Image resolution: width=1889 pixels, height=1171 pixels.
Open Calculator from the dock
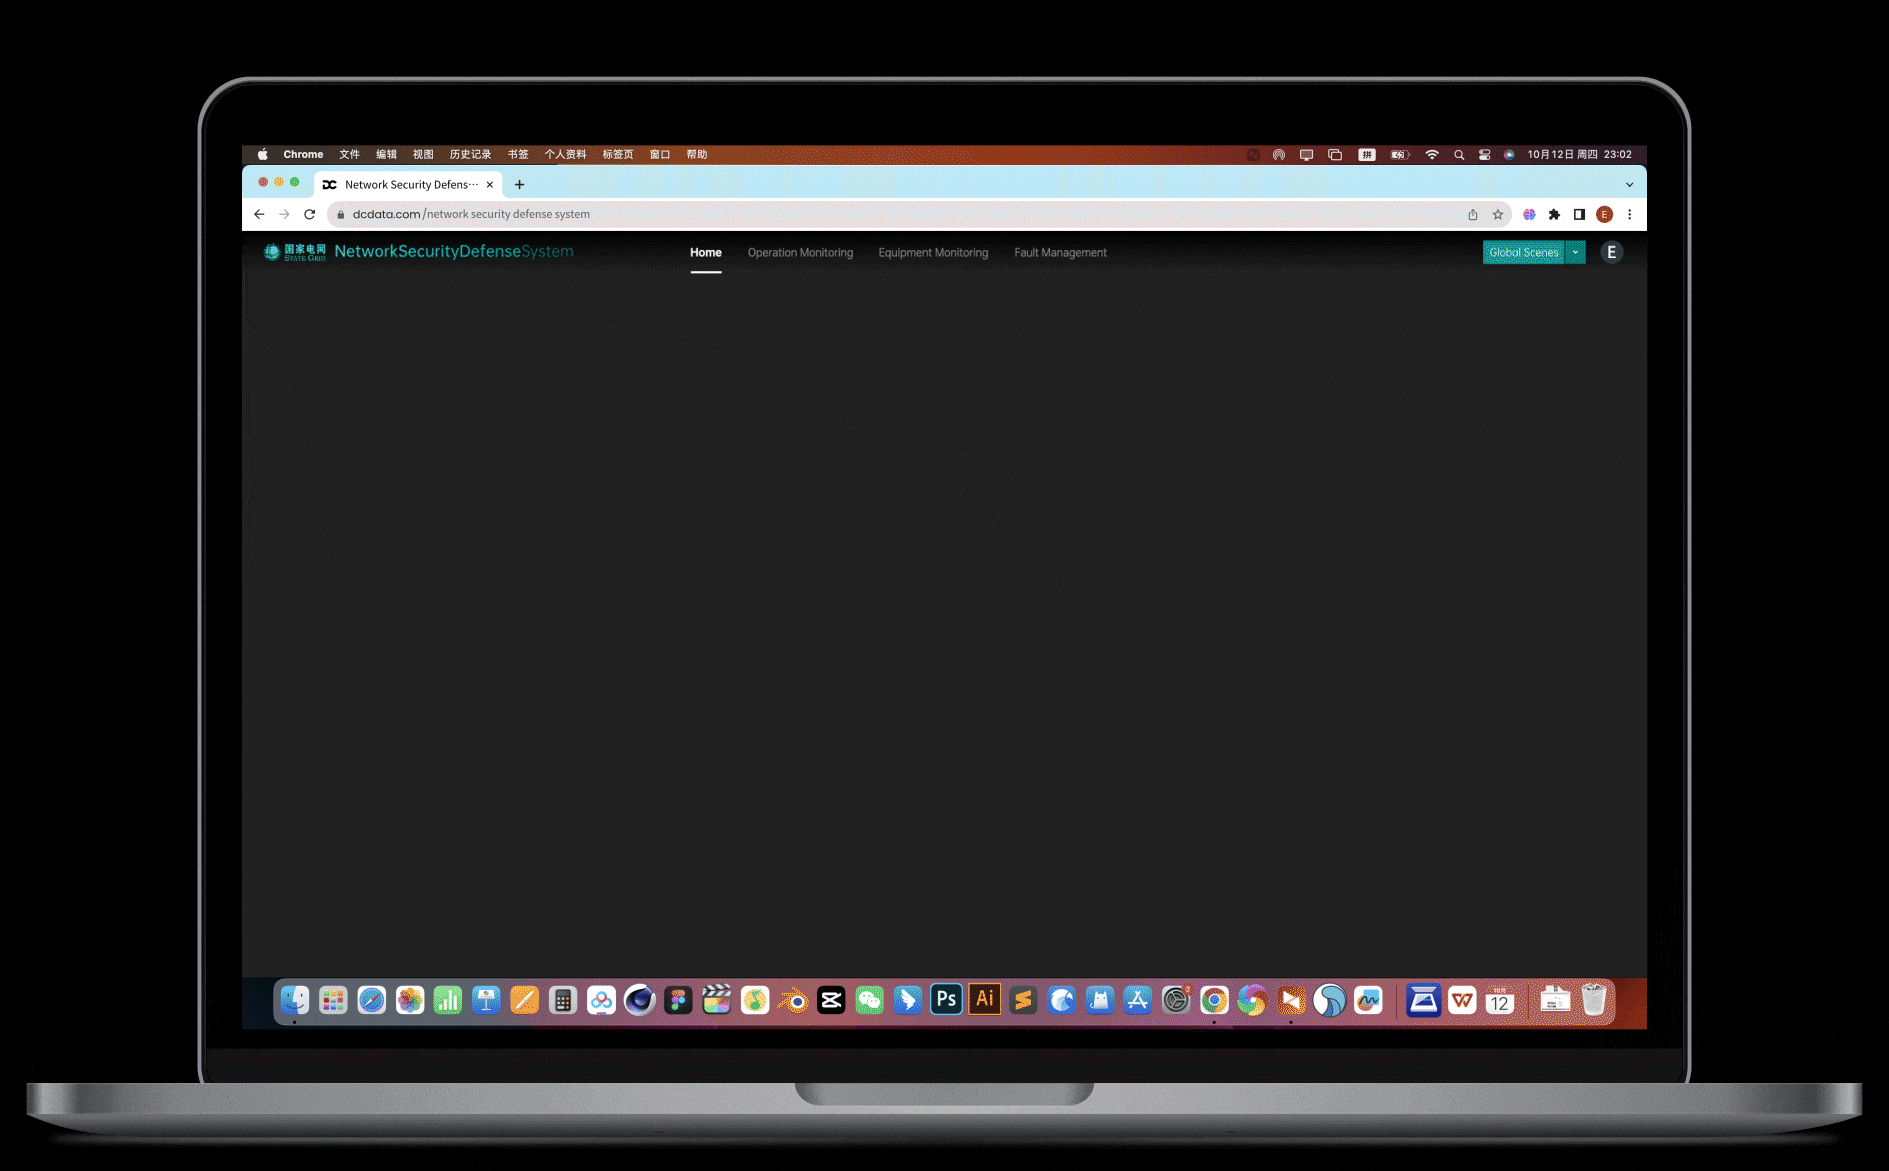tap(563, 1000)
